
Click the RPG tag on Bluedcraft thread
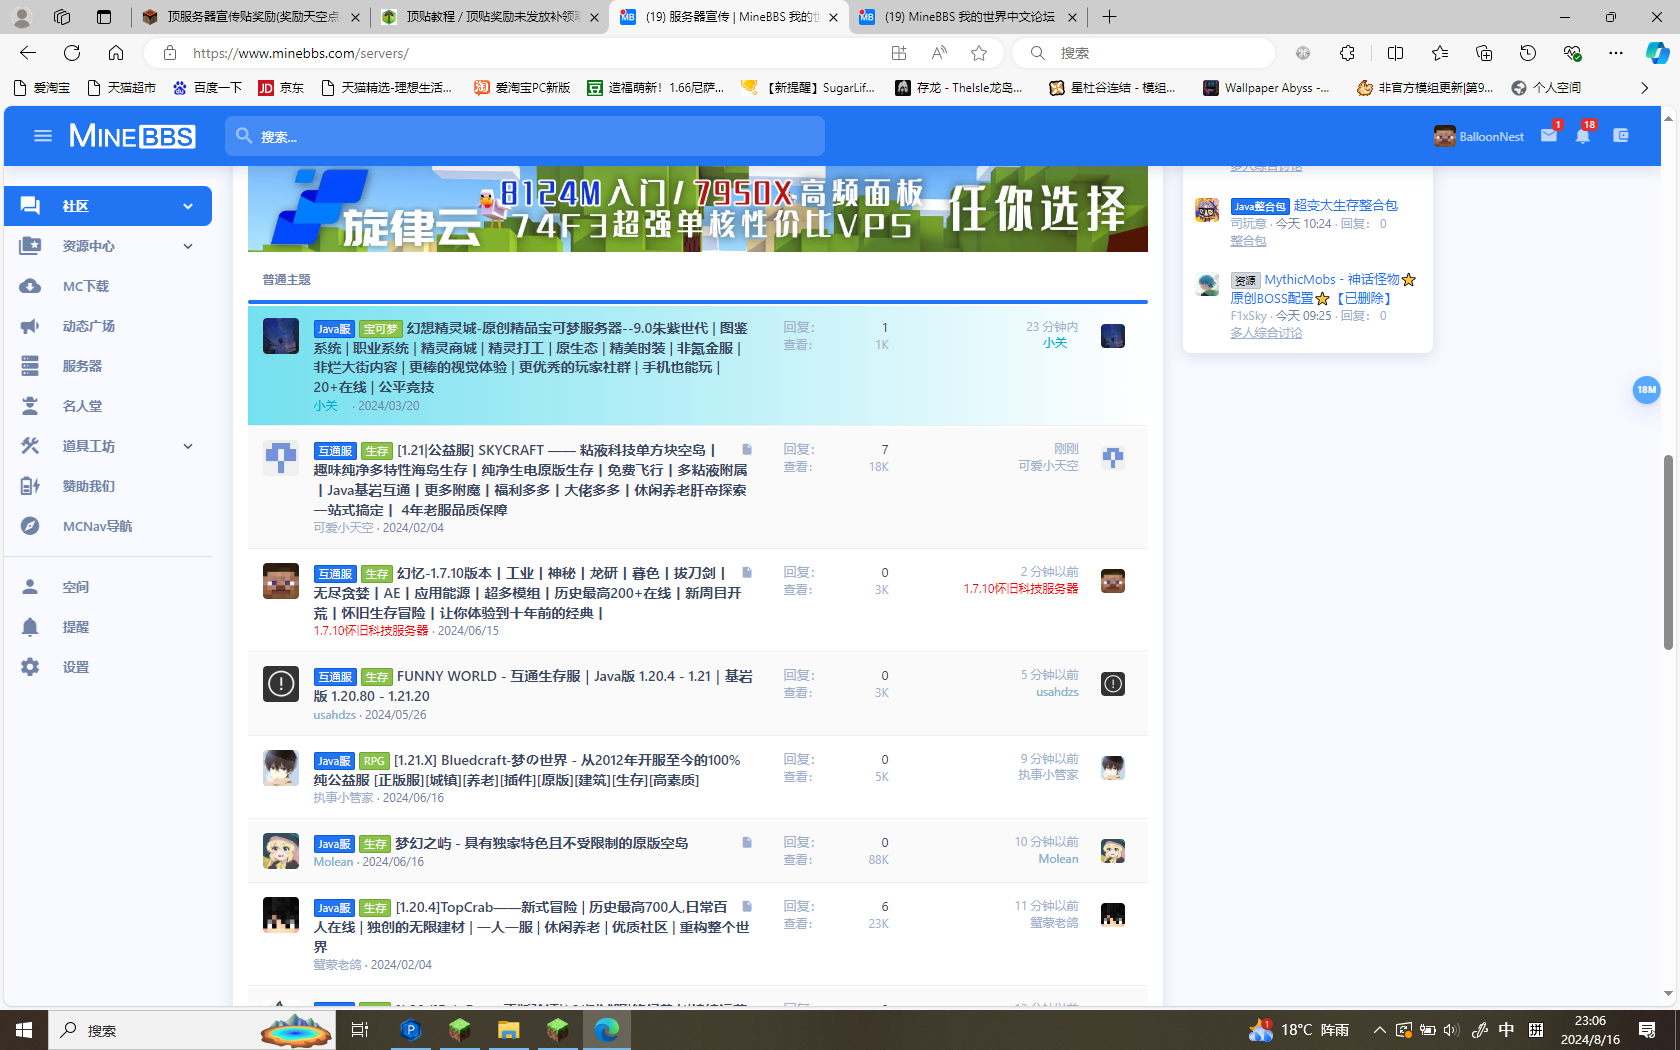(374, 761)
